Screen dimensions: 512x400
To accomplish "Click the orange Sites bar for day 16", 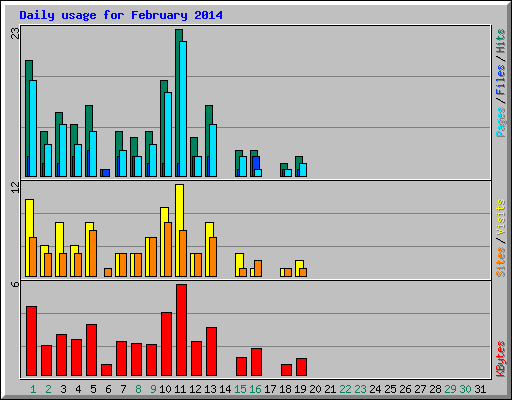I will tap(258, 268).
